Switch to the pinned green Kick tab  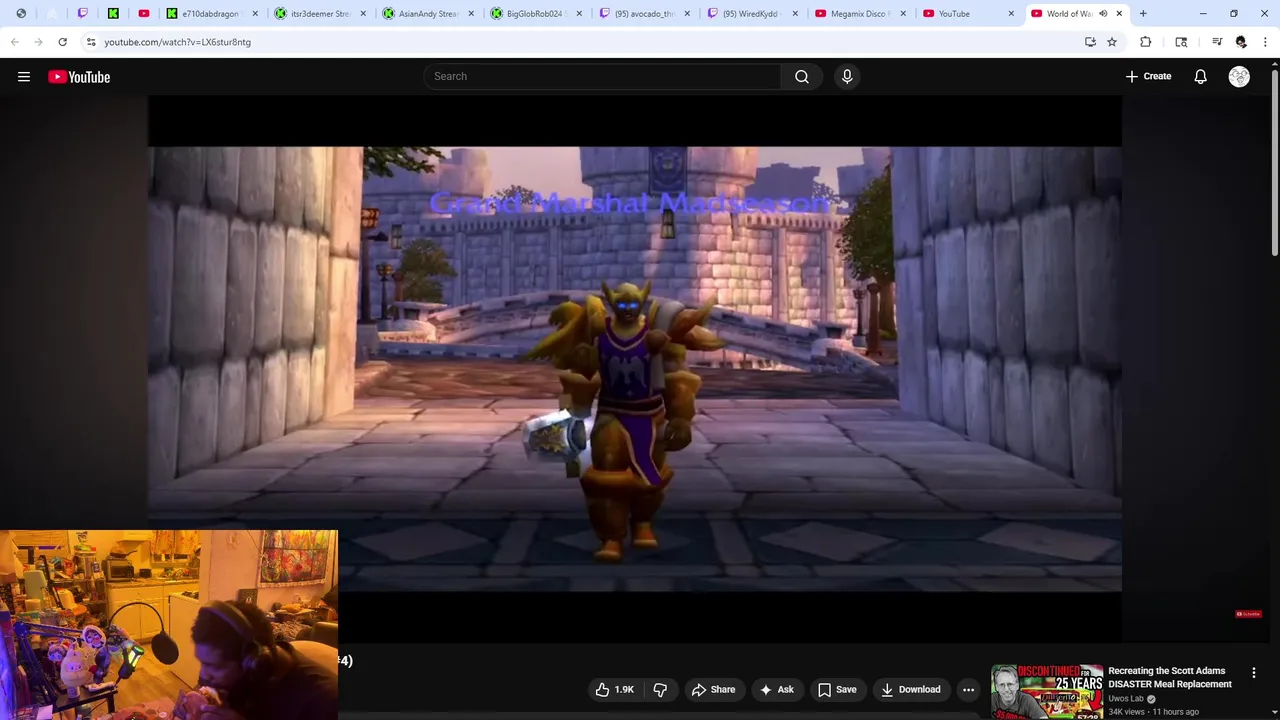113,14
